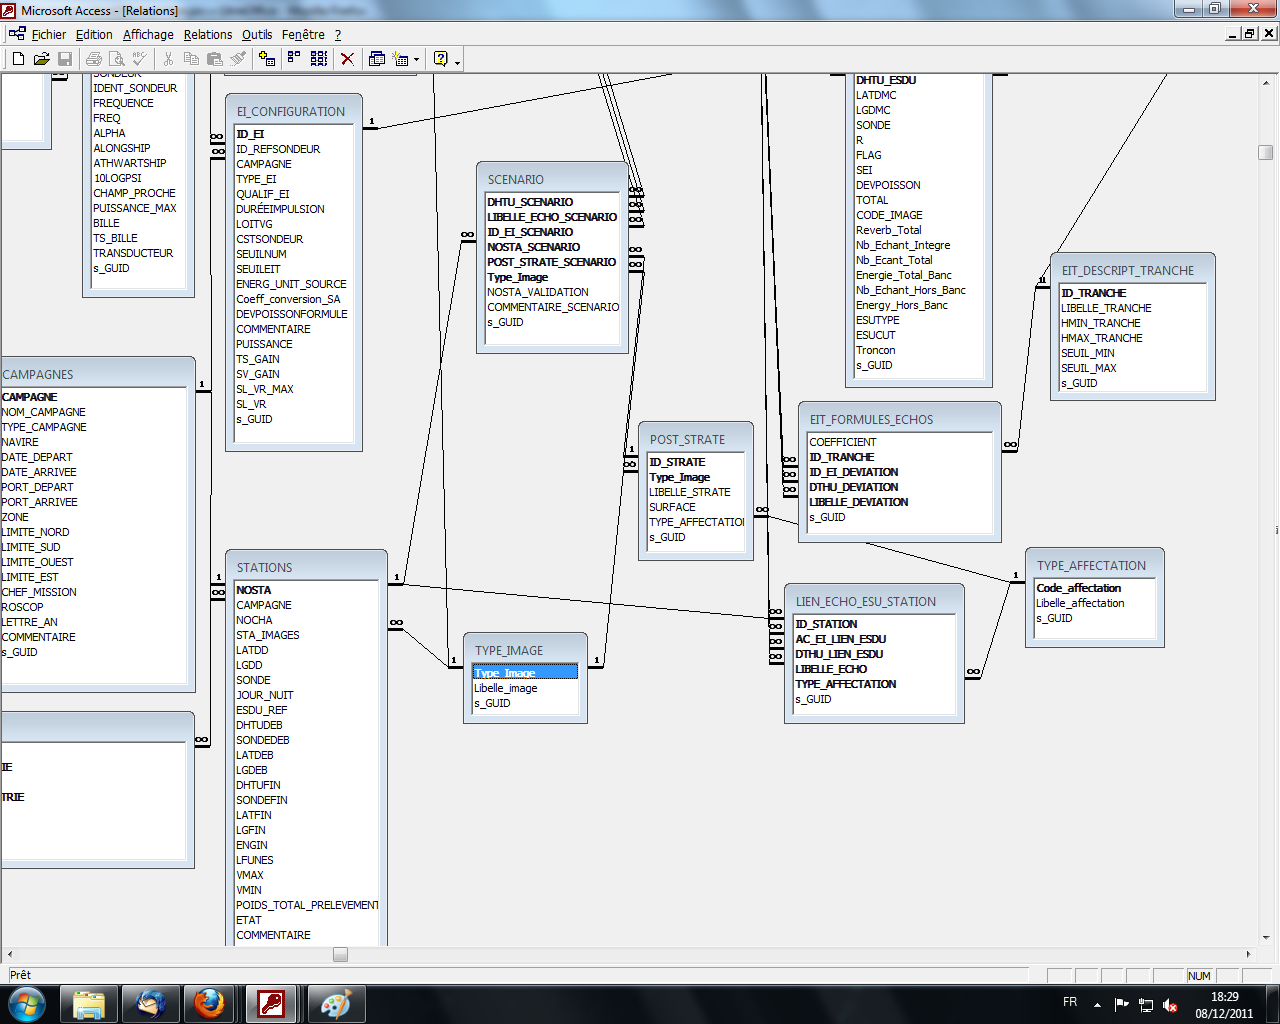
Task: Click the New Object toolbar icon
Action: coord(401,59)
